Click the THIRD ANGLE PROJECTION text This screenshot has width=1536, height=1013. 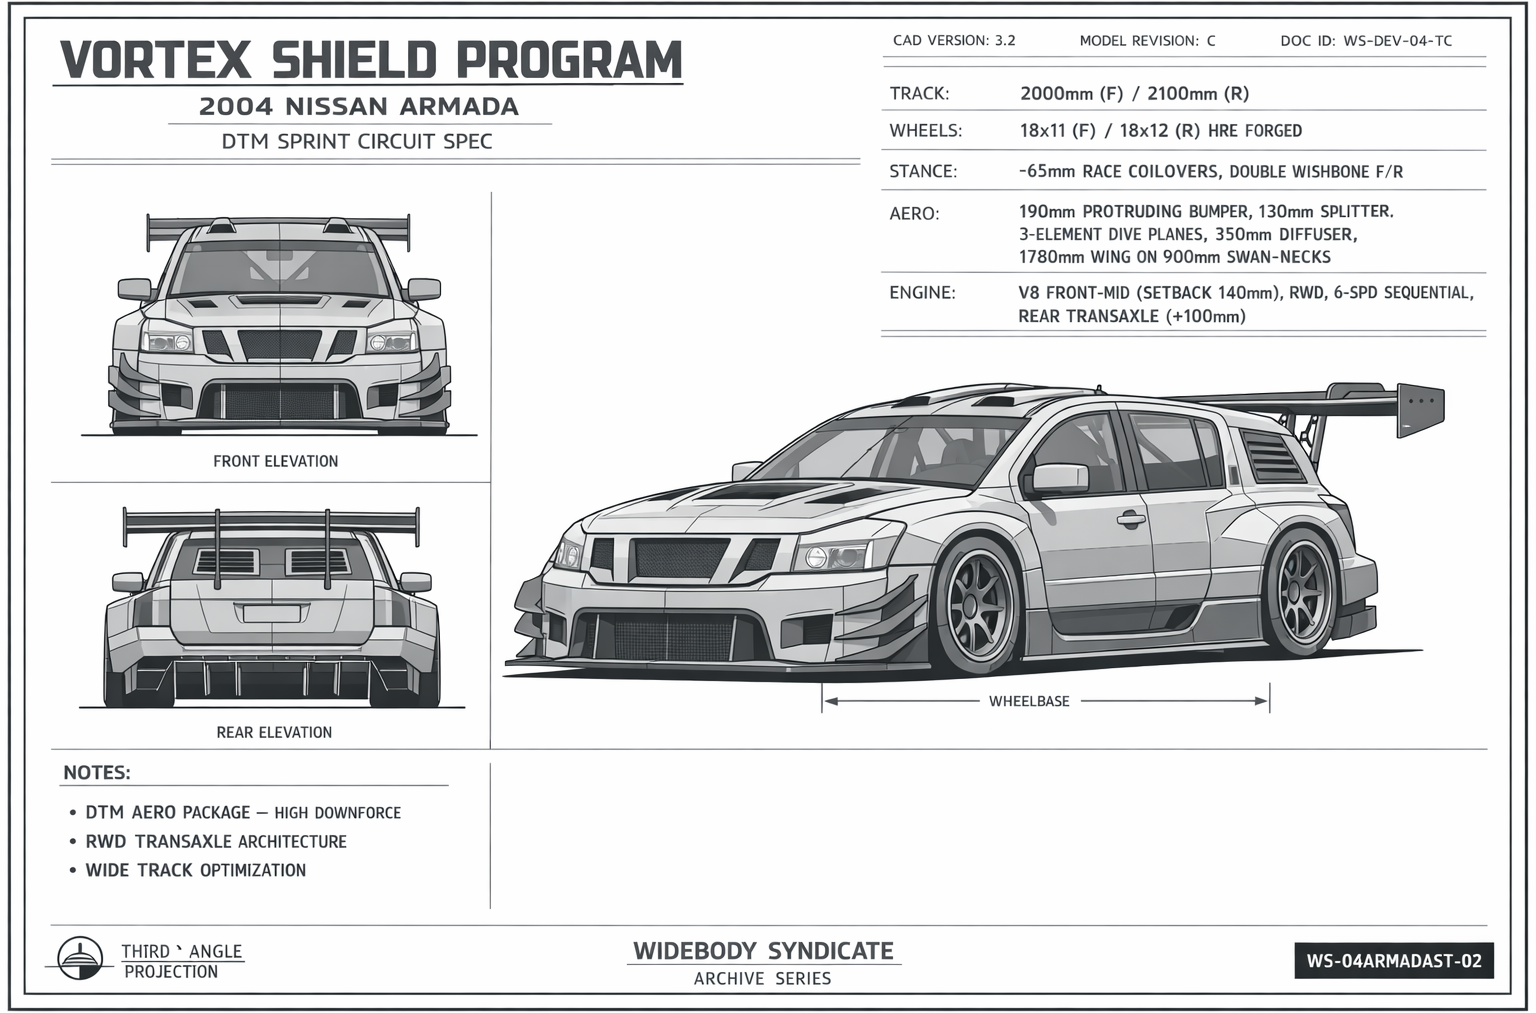[181, 961]
